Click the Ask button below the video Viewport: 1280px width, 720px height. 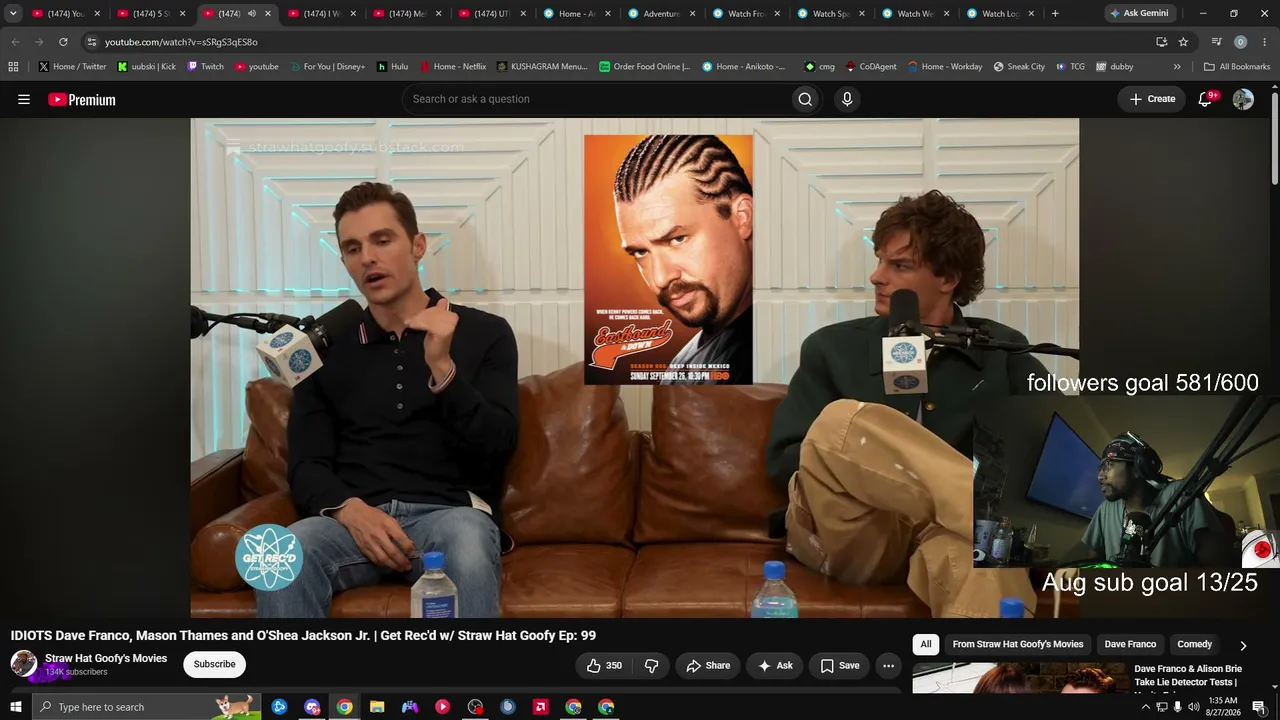pos(775,665)
